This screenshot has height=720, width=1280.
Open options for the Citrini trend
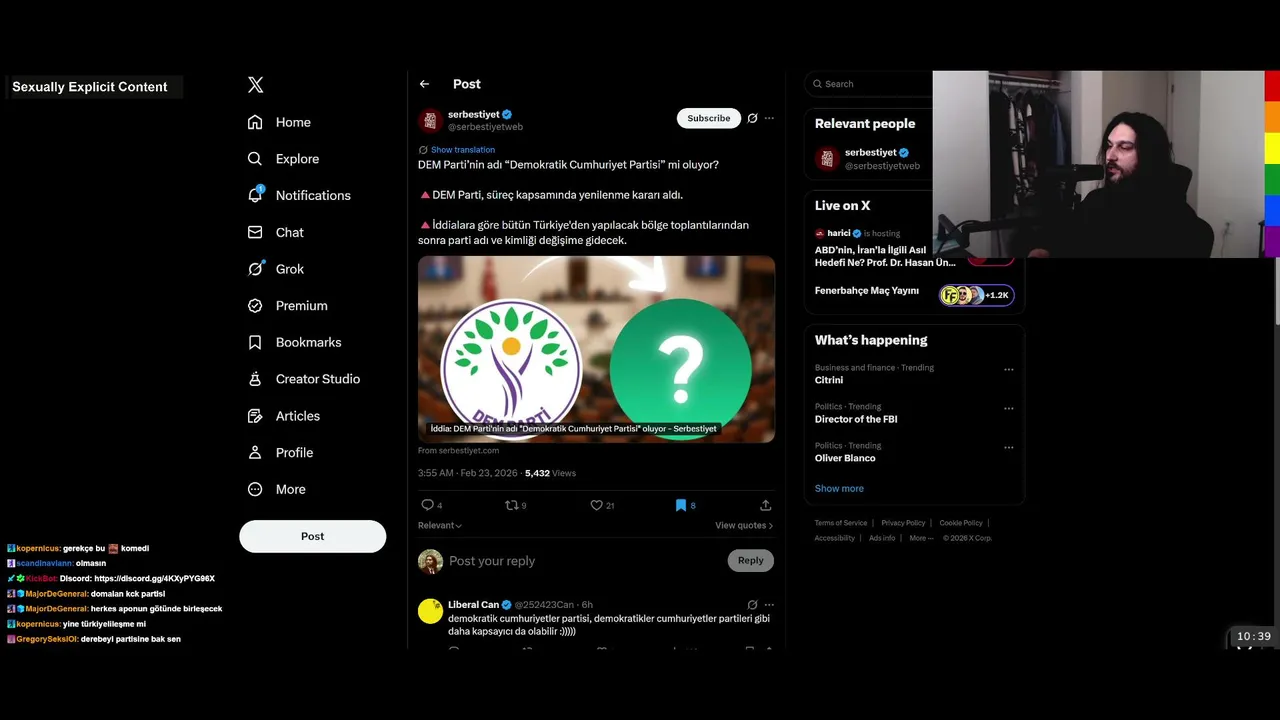[1008, 369]
